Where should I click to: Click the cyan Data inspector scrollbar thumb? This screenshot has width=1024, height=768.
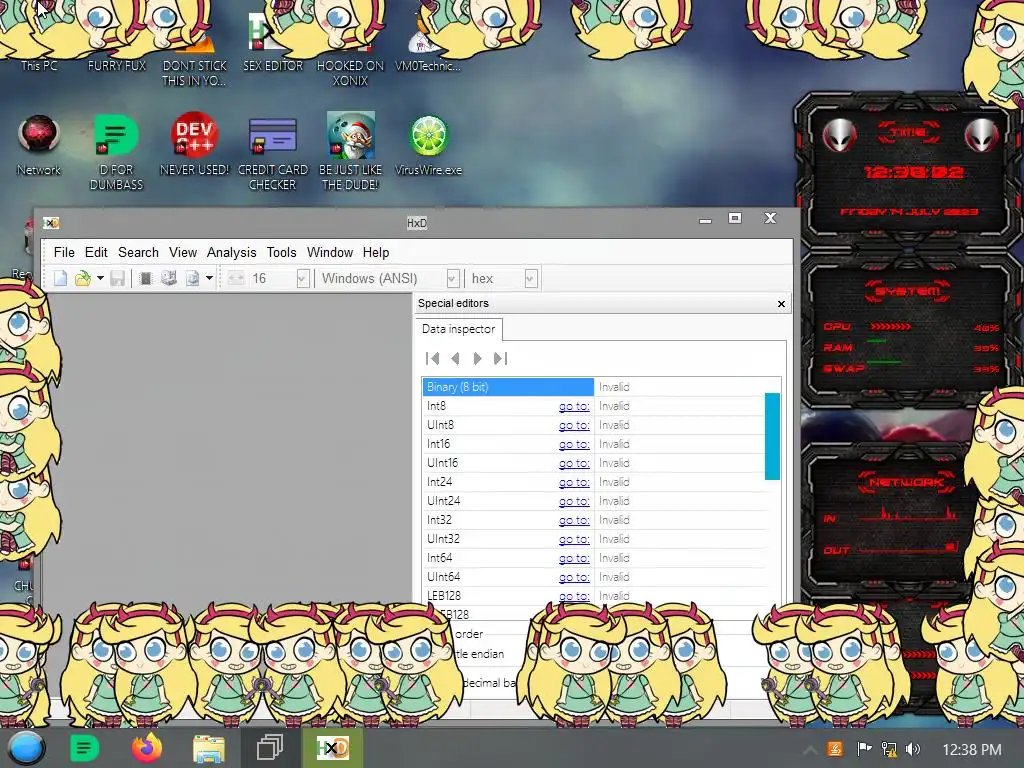pyautogui.click(x=772, y=436)
